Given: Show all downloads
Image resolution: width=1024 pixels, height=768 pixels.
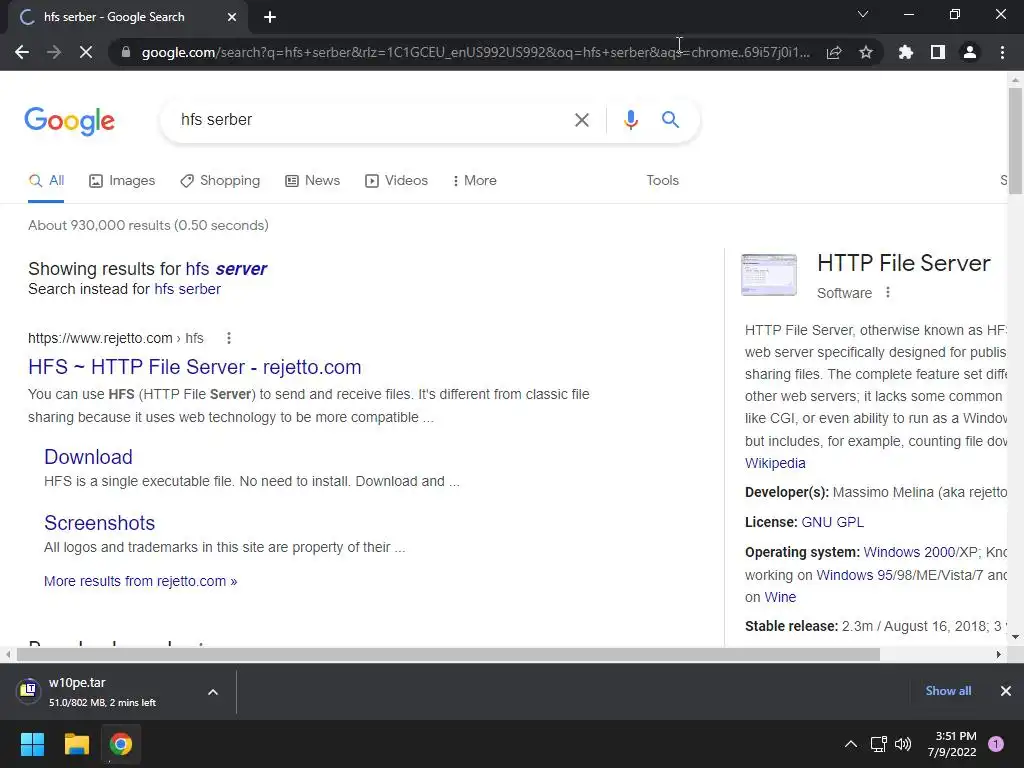Looking at the screenshot, I should point(948,691).
